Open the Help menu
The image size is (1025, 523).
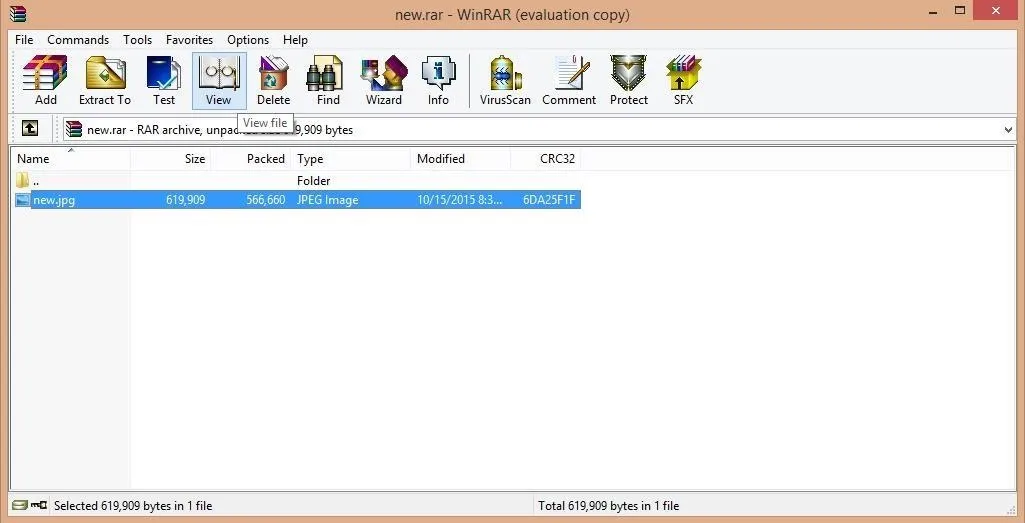pos(295,40)
